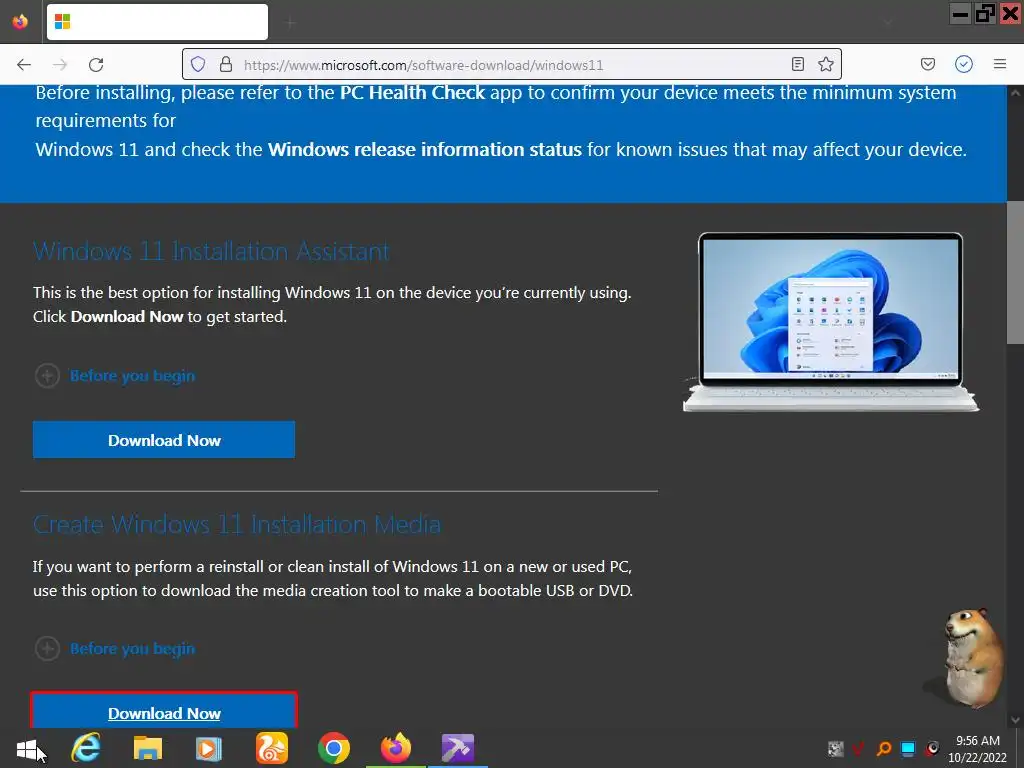Open the Firefox account icon
1024x768 pixels.
tap(964, 64)
